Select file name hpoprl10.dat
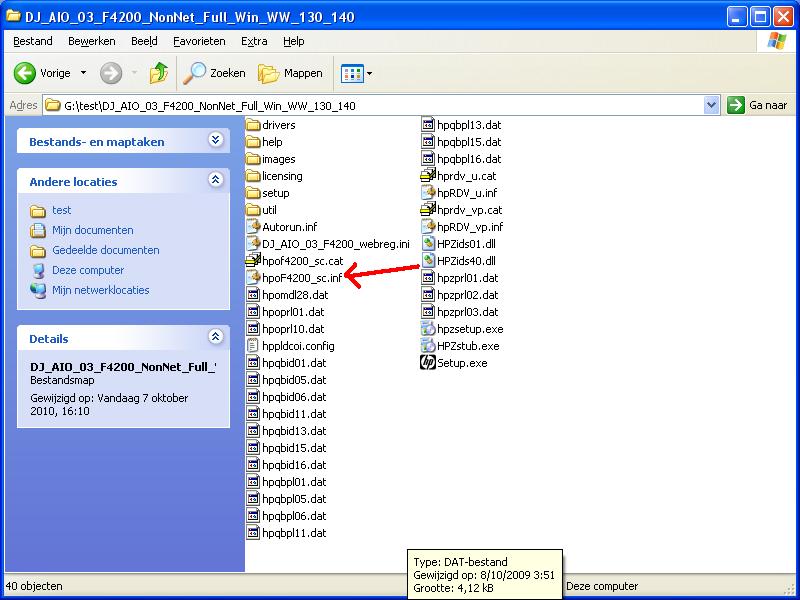The image size is (800, 600). (x=293, y=329)
